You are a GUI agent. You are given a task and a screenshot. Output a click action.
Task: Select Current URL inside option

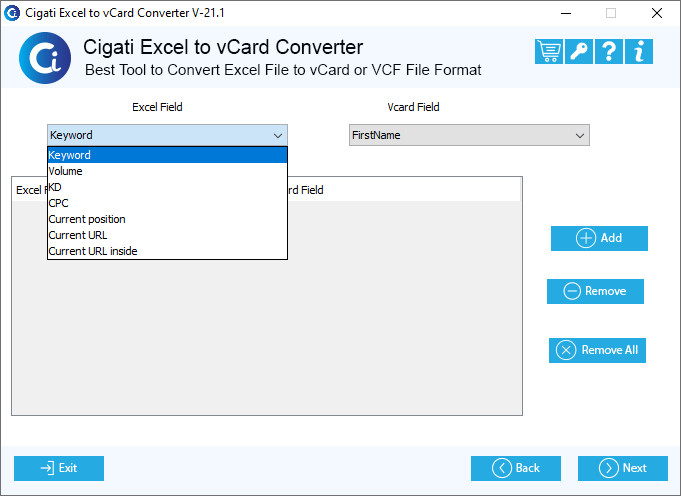(167, 251)
